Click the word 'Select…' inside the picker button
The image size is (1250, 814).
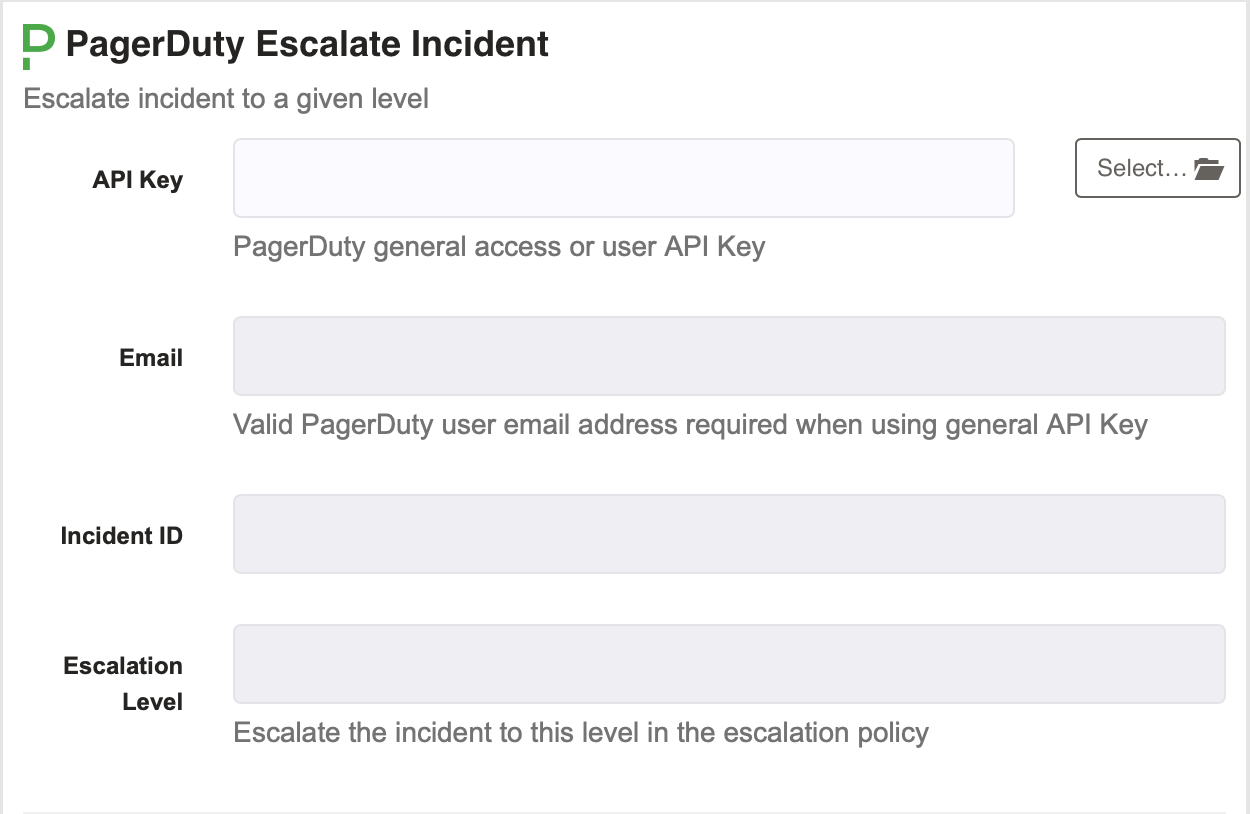pyautogui.click(x=1142, y=168)
